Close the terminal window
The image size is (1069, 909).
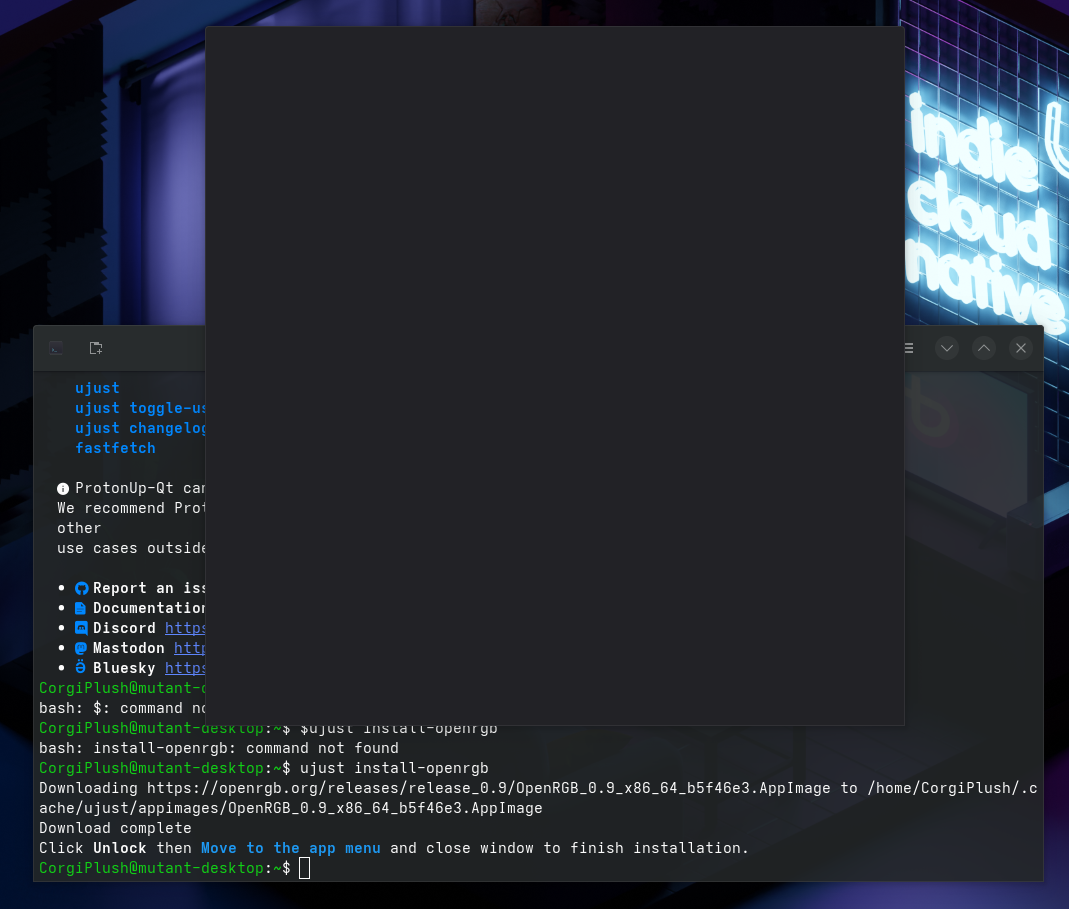click(1021, 348)
